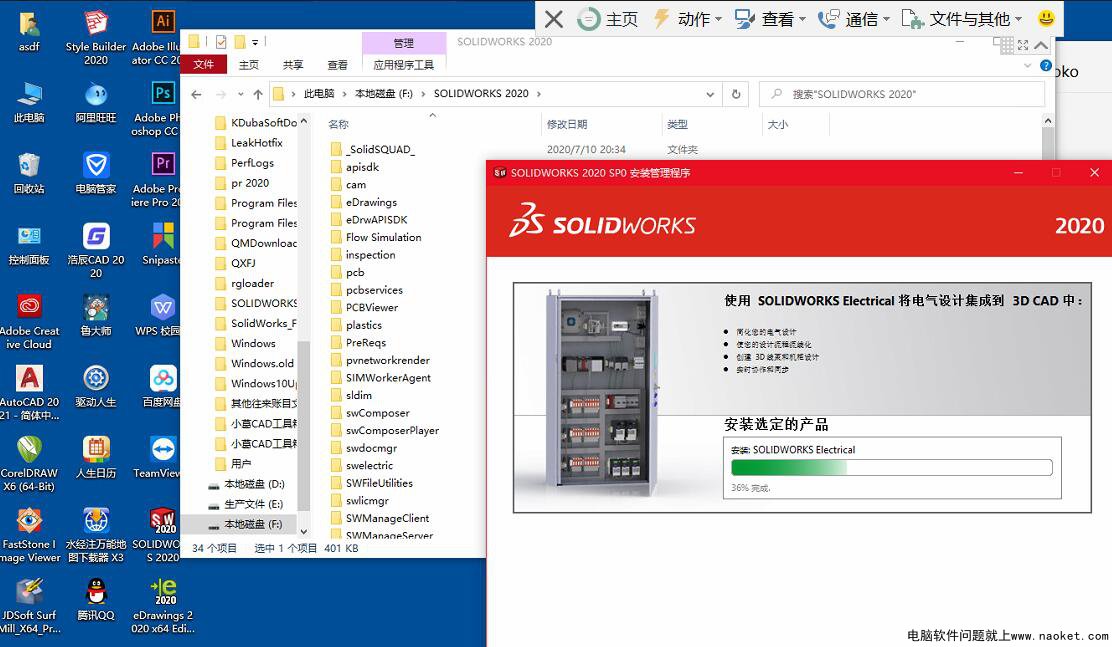Click the refresh button beside address bar
Screen dimensions: 1112x647
coord(736,94)
